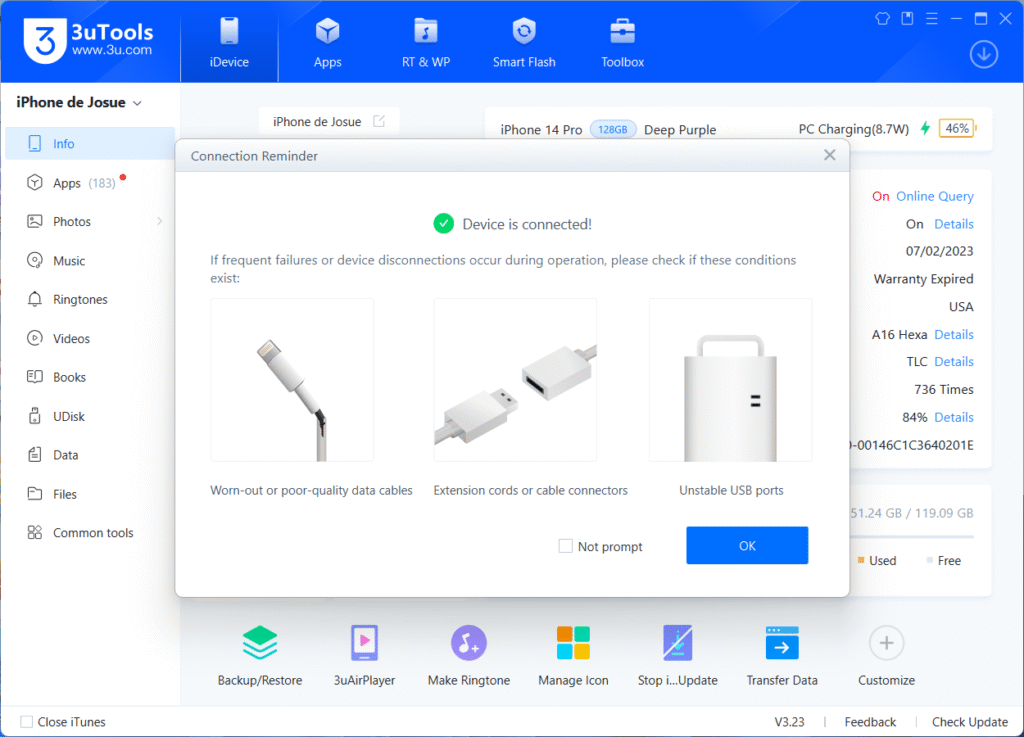Viewport: 1024px width, 737px height.
Task: Open the hamburger menu in title bar
Action: point(932,18)
